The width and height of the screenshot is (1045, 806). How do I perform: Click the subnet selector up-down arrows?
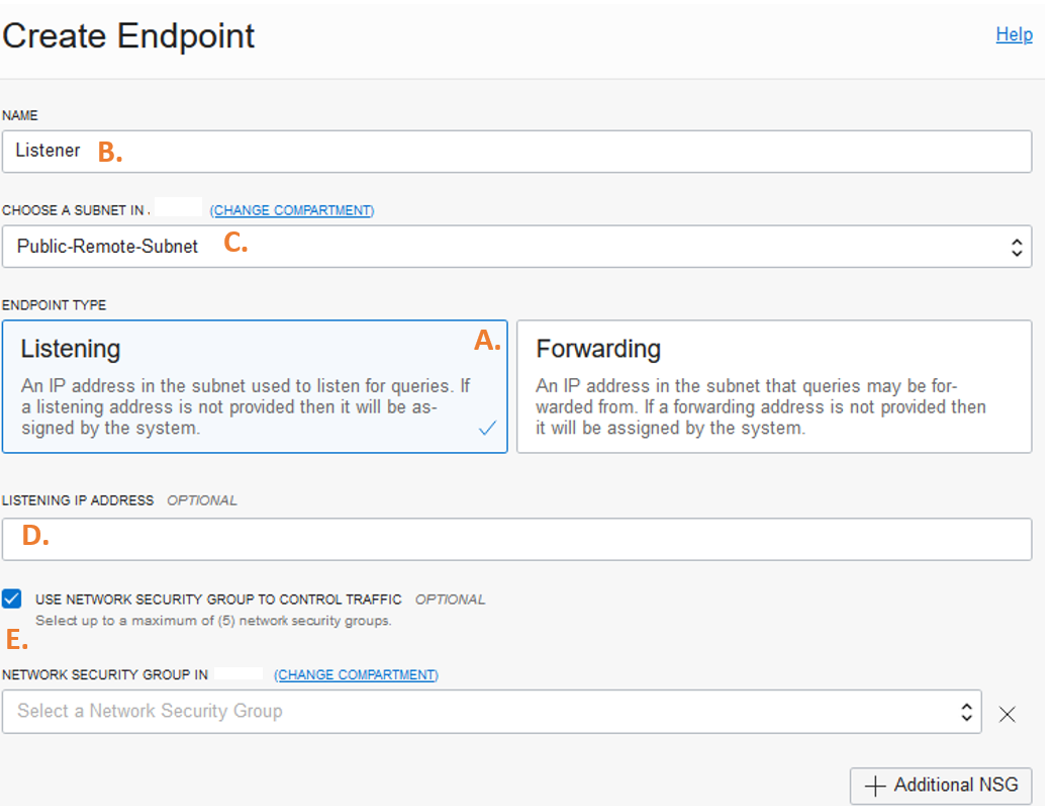(1016, 247)
